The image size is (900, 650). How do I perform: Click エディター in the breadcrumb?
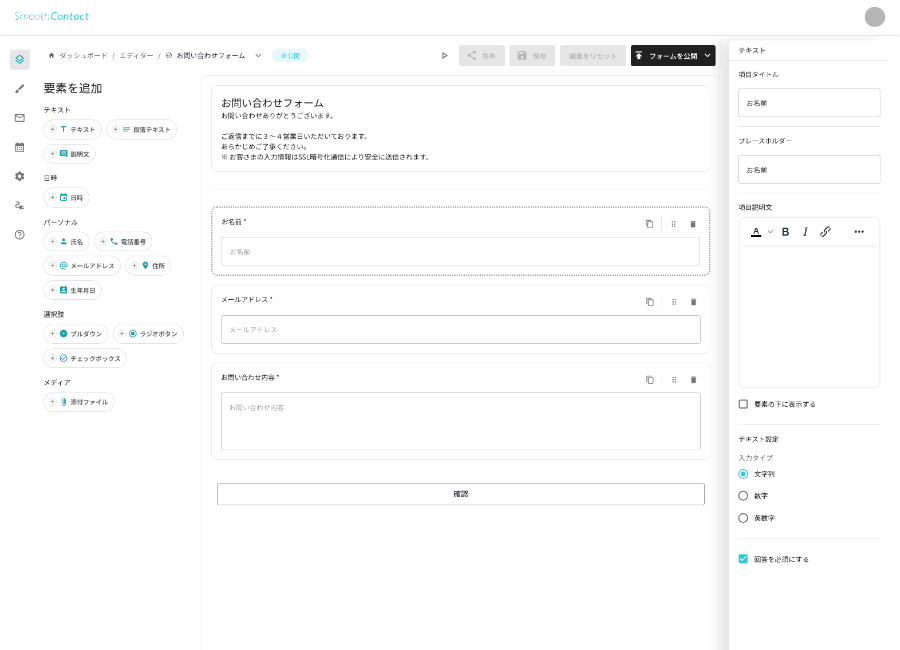click(136, 56)
